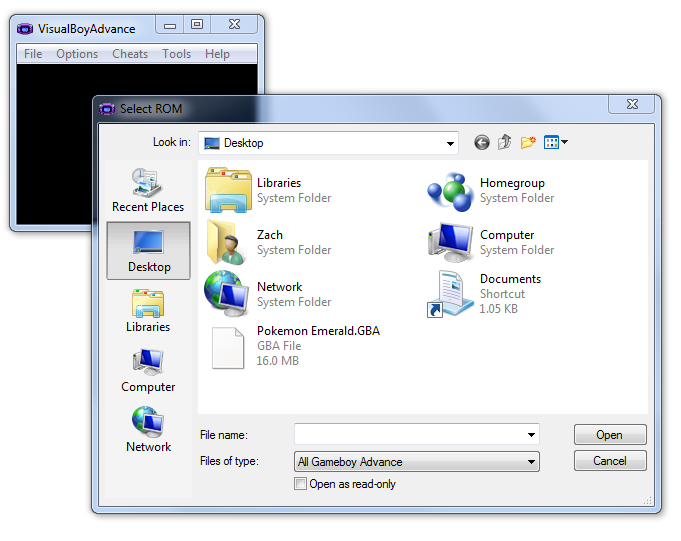The image size is (681, 541).
Task: Click "Documents" shortcut name text
Action: coord(510,279)
